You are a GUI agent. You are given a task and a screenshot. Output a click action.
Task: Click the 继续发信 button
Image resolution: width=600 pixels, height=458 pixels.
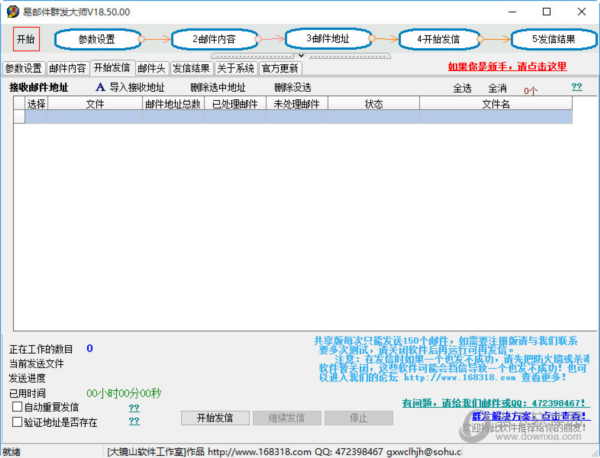pos(287,418)
